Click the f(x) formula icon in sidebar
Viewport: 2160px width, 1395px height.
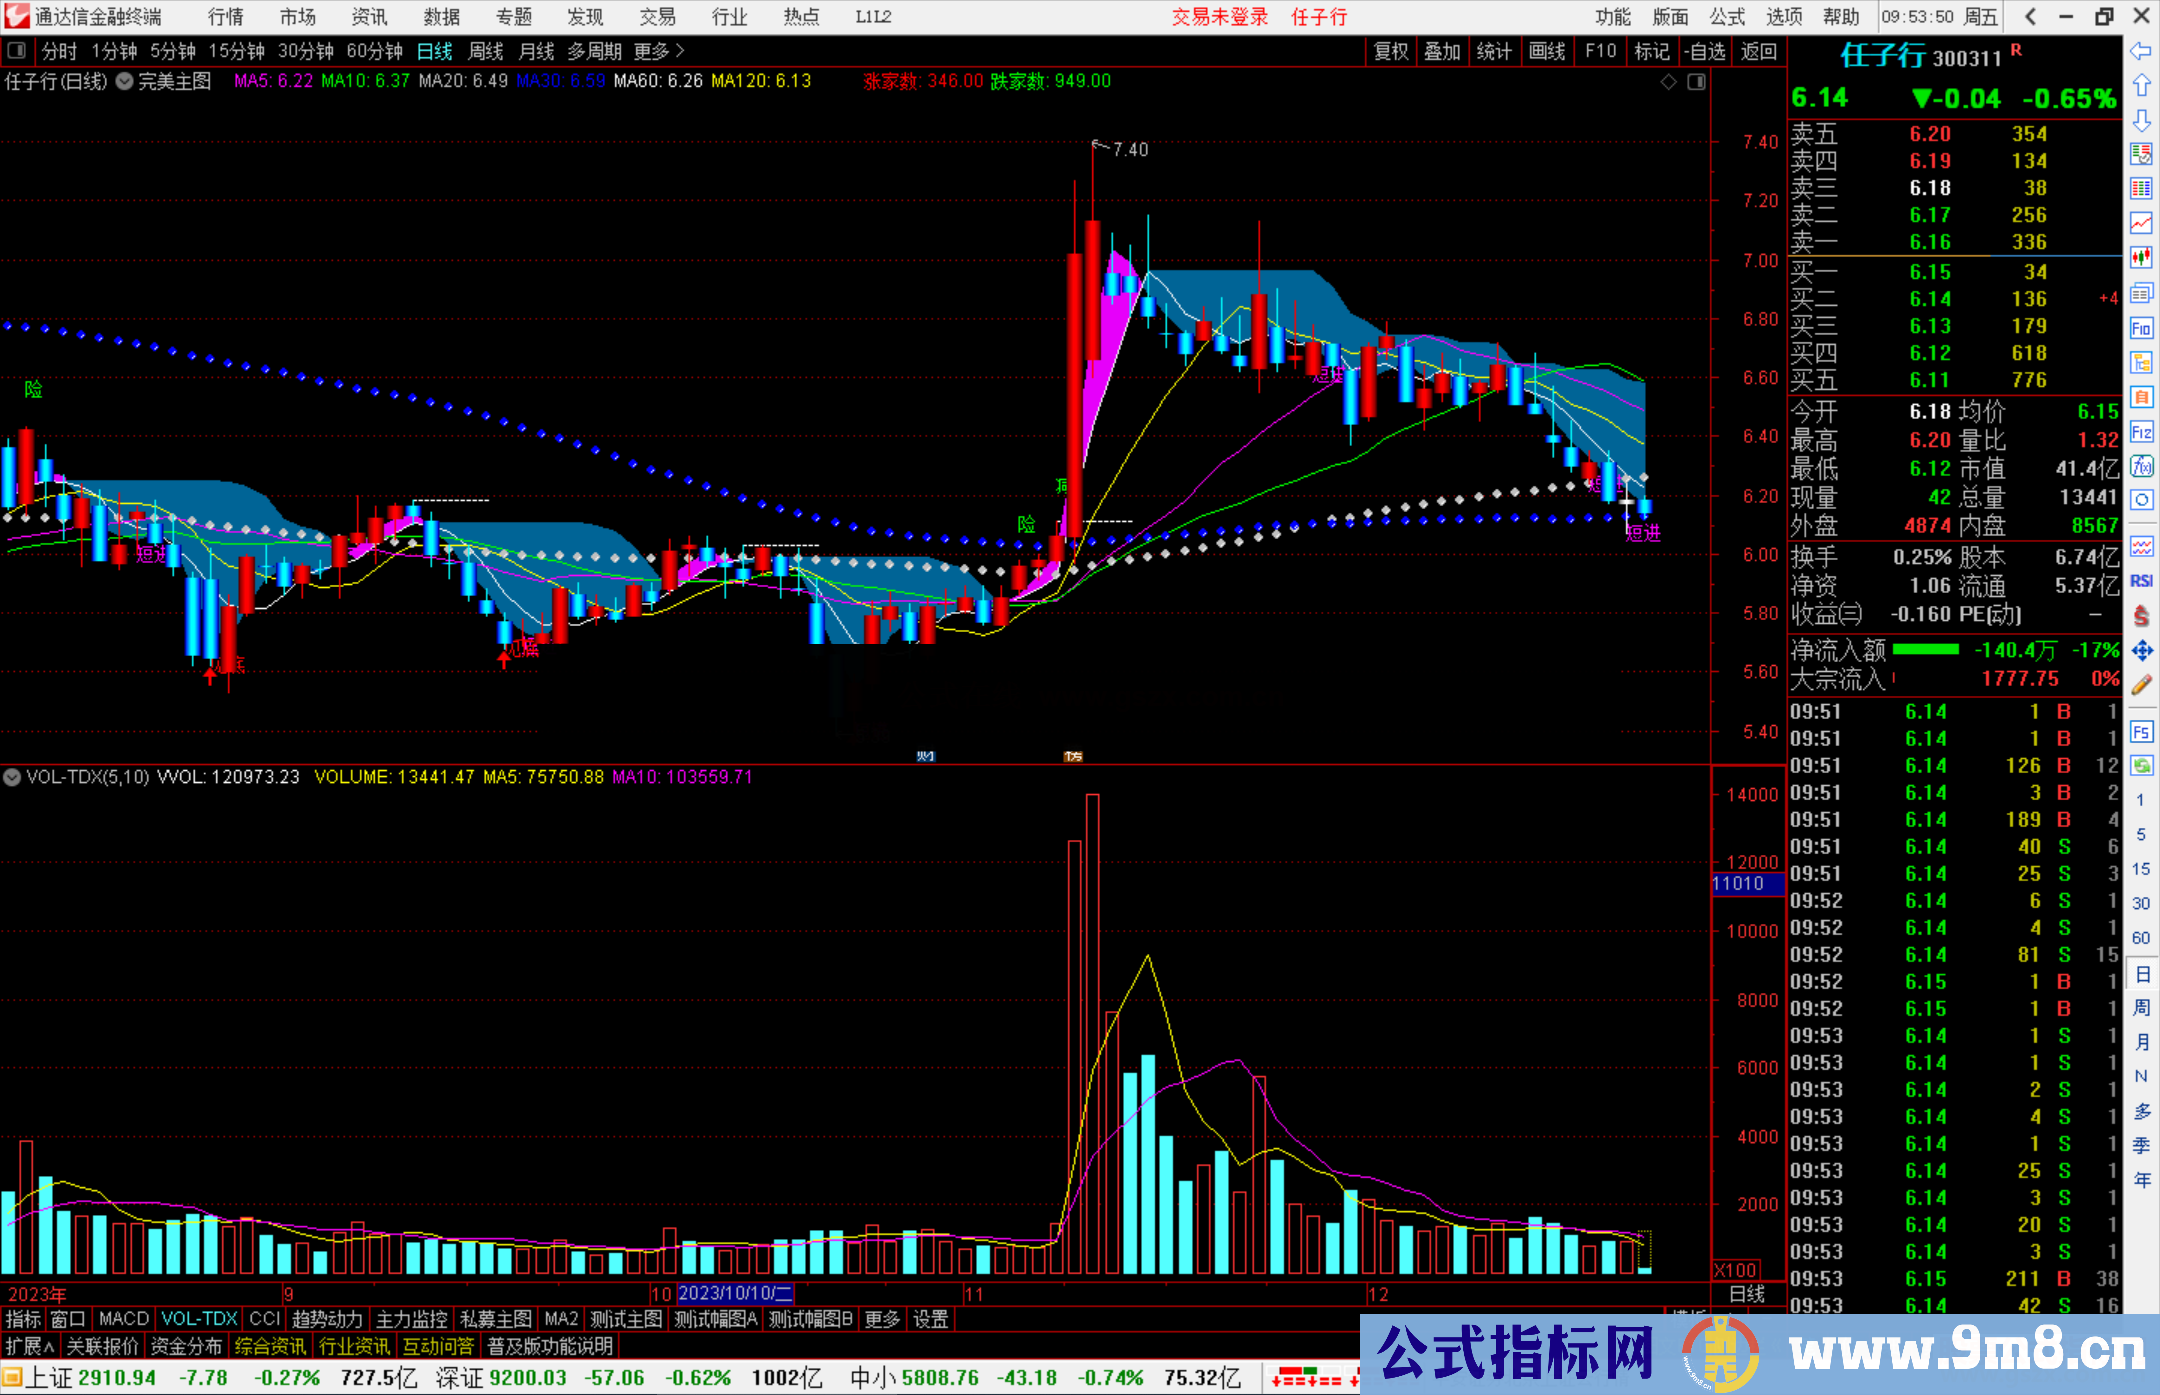point(2141,466)
